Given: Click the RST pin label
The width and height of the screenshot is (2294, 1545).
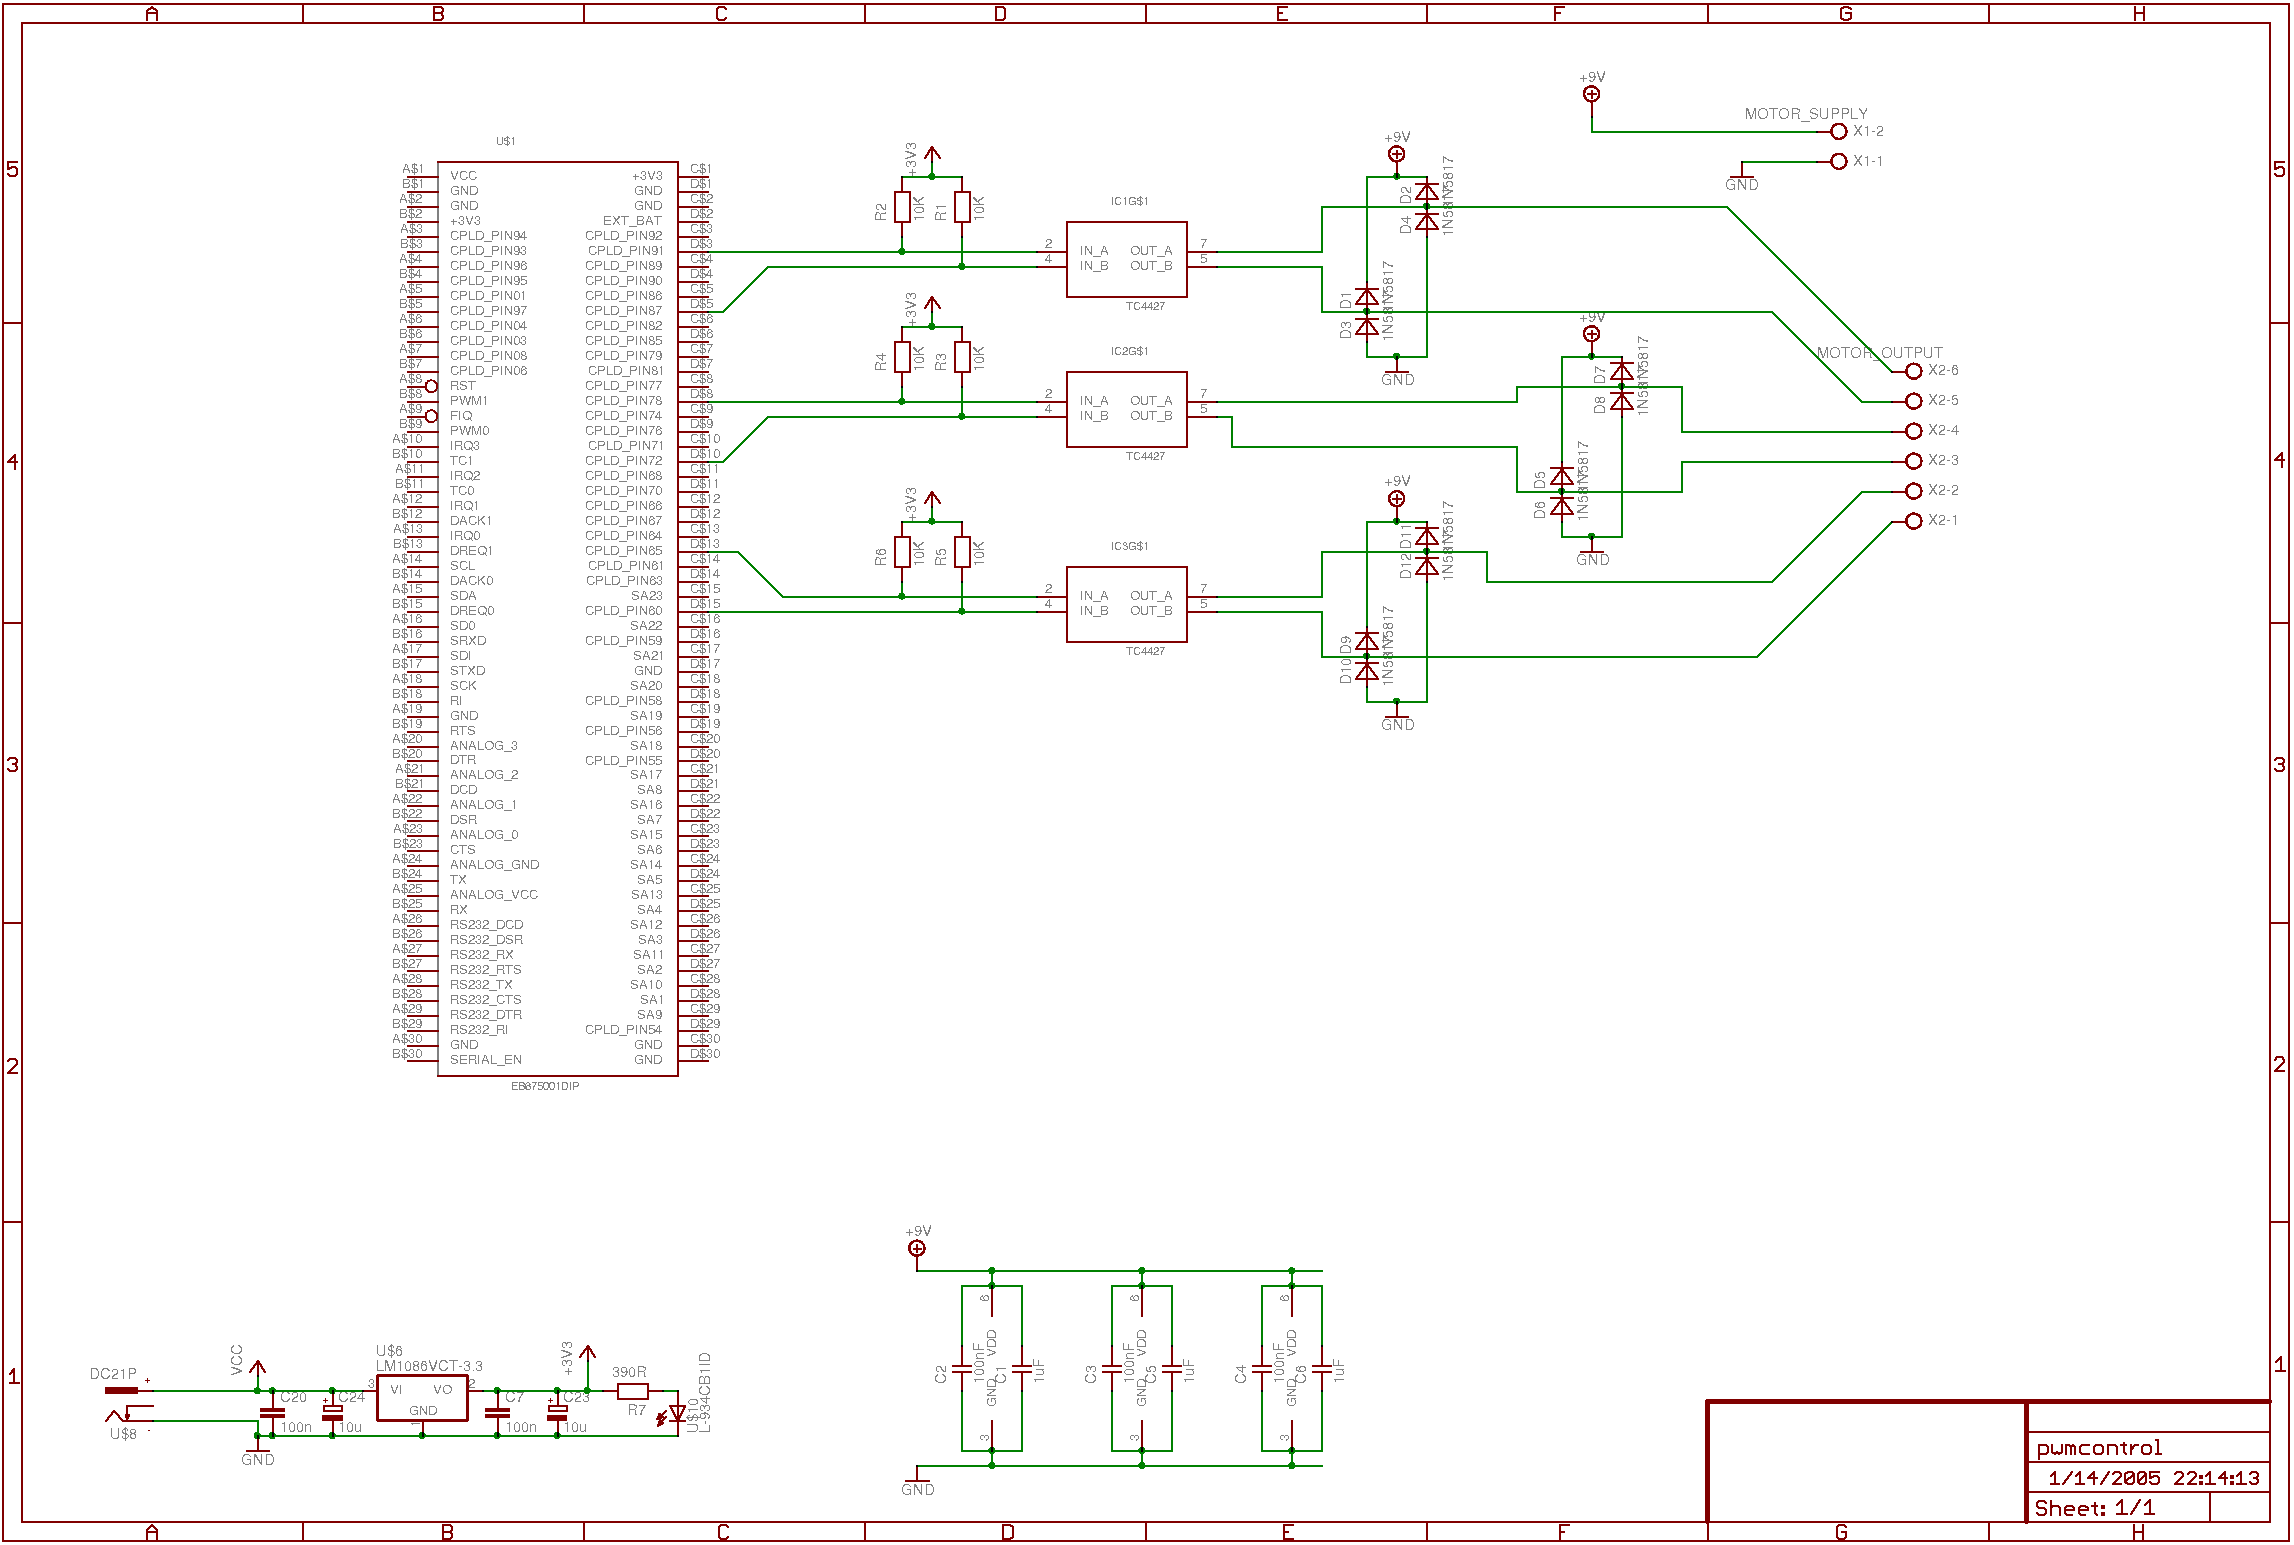Looking at the screenshot, I should tap(463, 386).
